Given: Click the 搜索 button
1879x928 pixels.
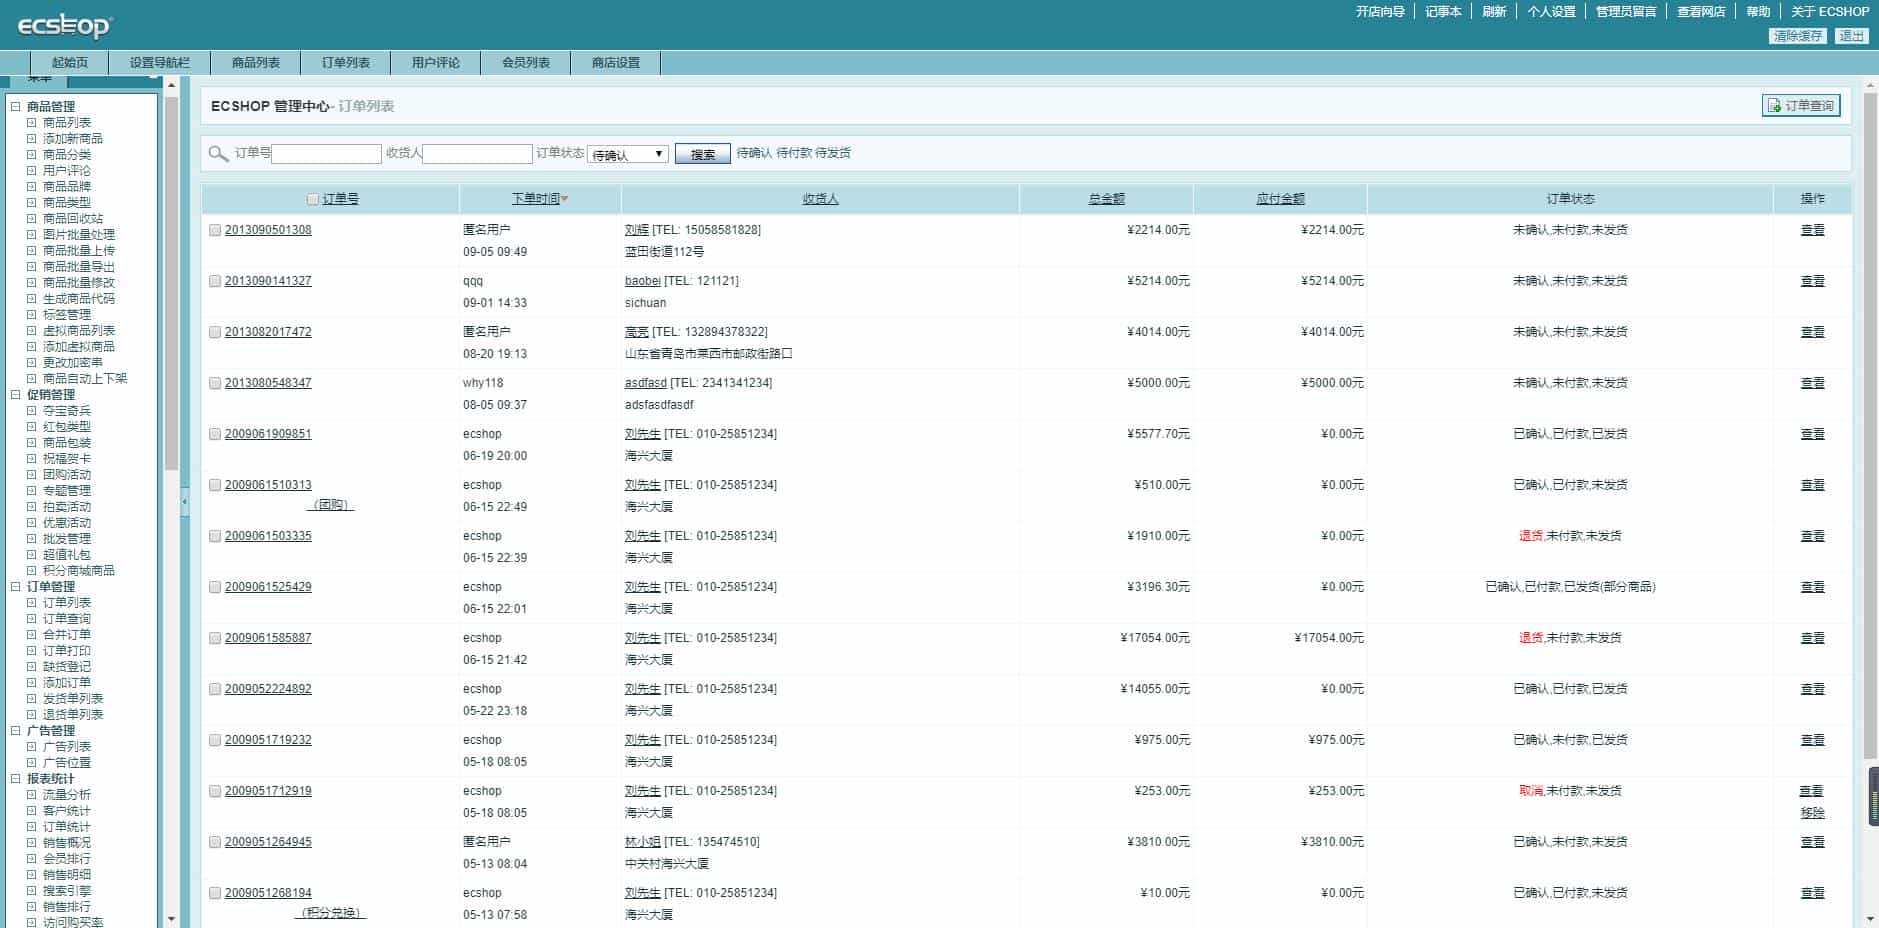Looking at the screenshot, I should pos(702,154).
